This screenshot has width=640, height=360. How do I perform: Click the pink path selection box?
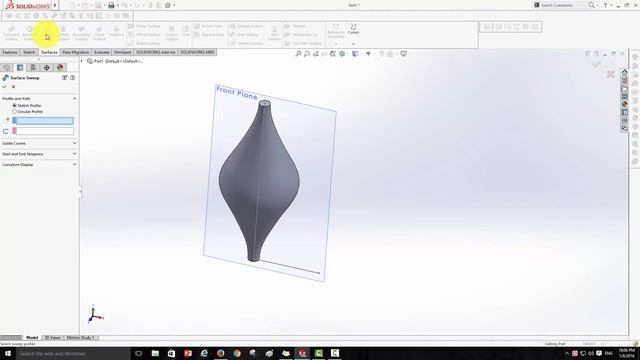point(43,131)
